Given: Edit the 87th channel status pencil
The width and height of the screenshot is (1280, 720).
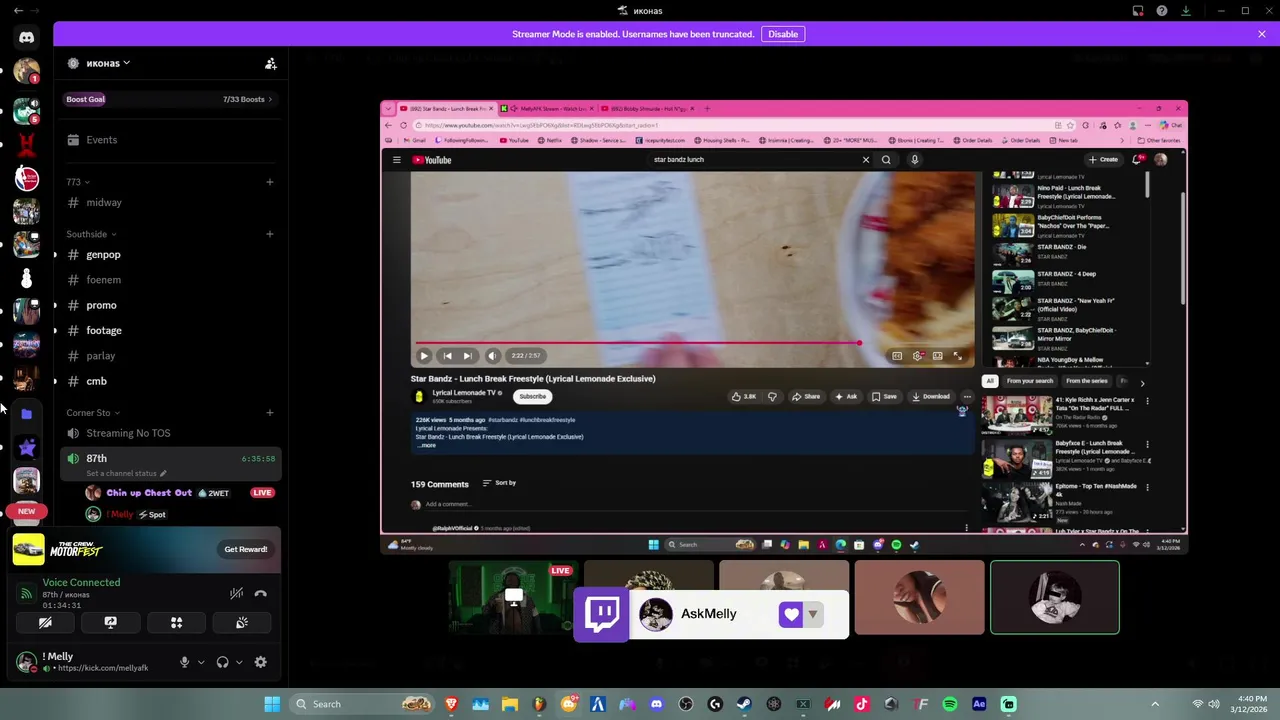Looking at the screenshot, I should pyautogui.click(x=163, y=474).
